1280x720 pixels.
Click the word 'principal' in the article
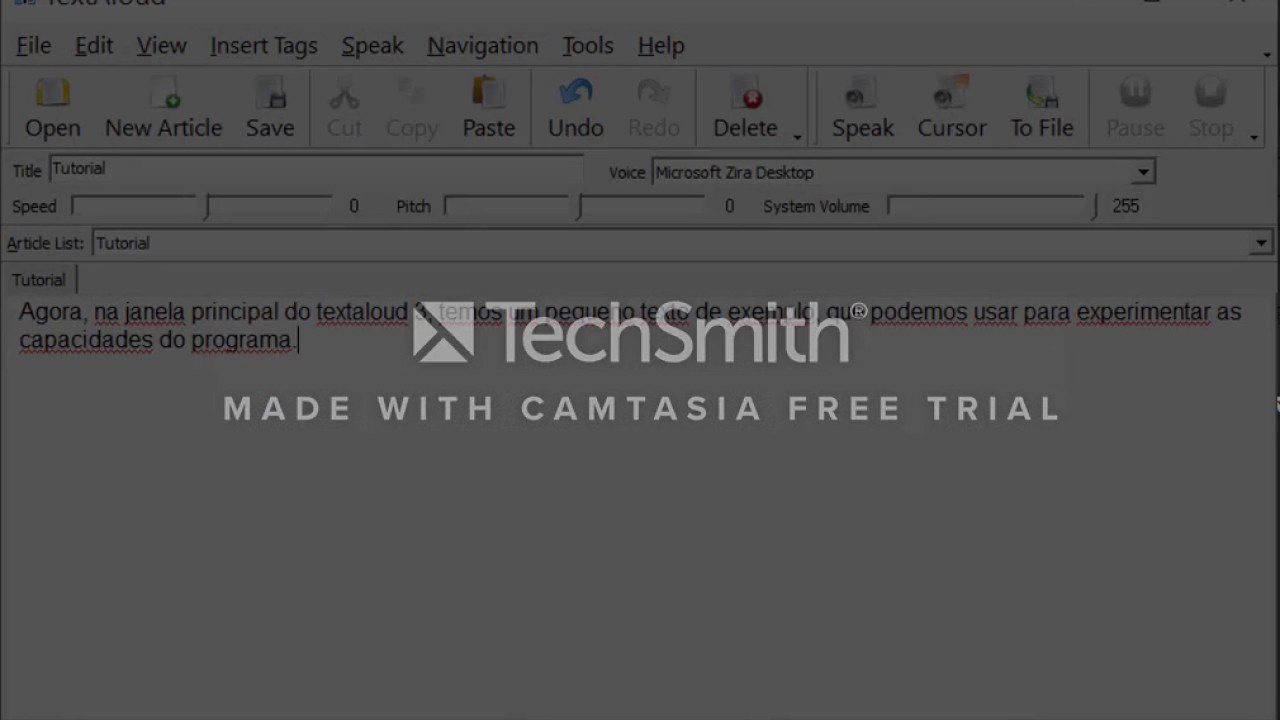click(234, 312)
